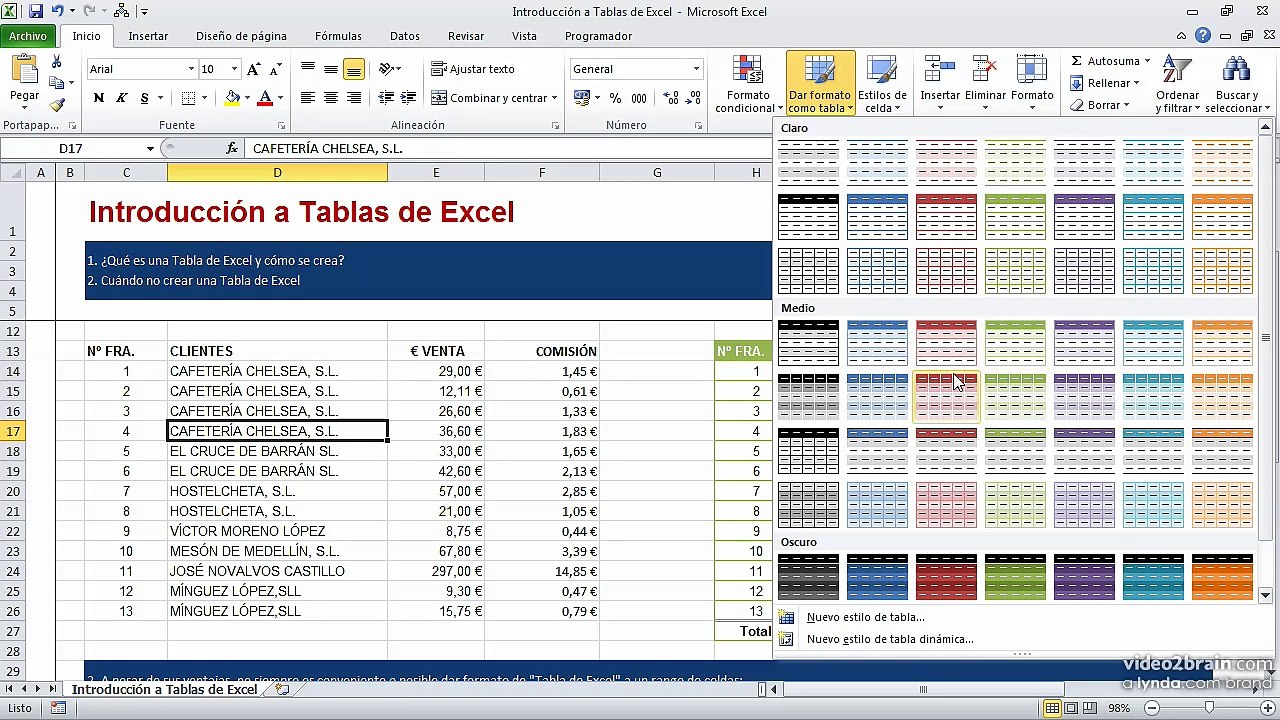Toggle the highlighted bottom align button

(353, 69)
